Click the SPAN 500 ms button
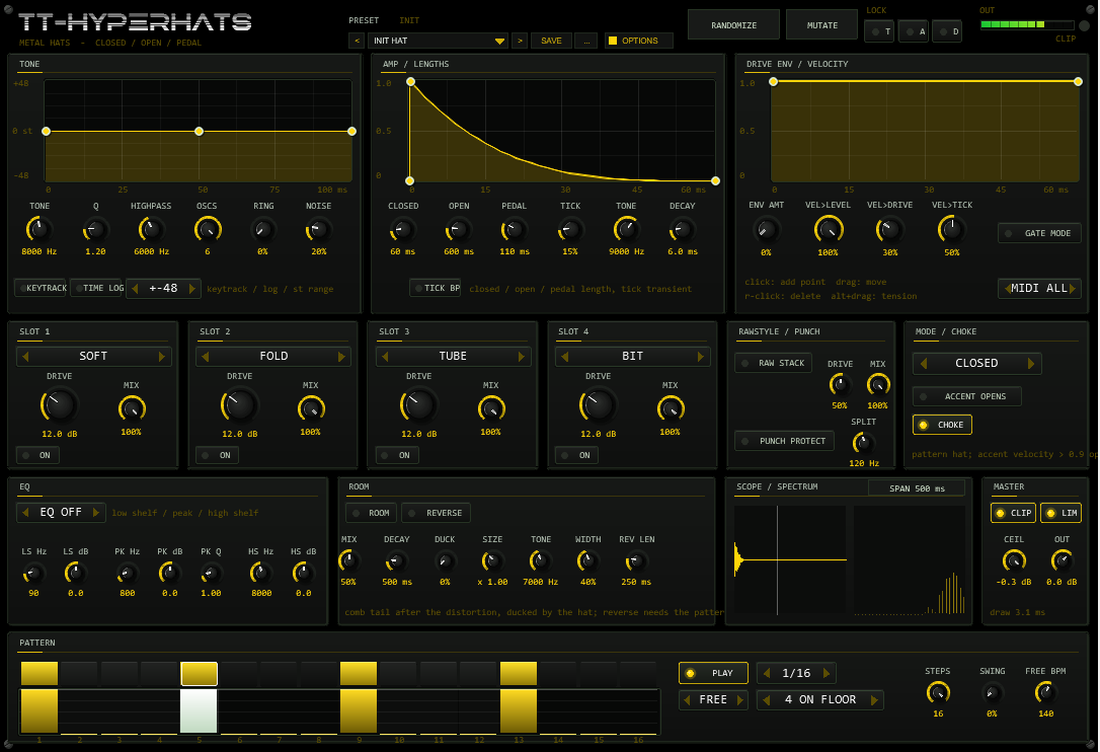Viewport: 1100px width, 752px height. tap(916, 488)
